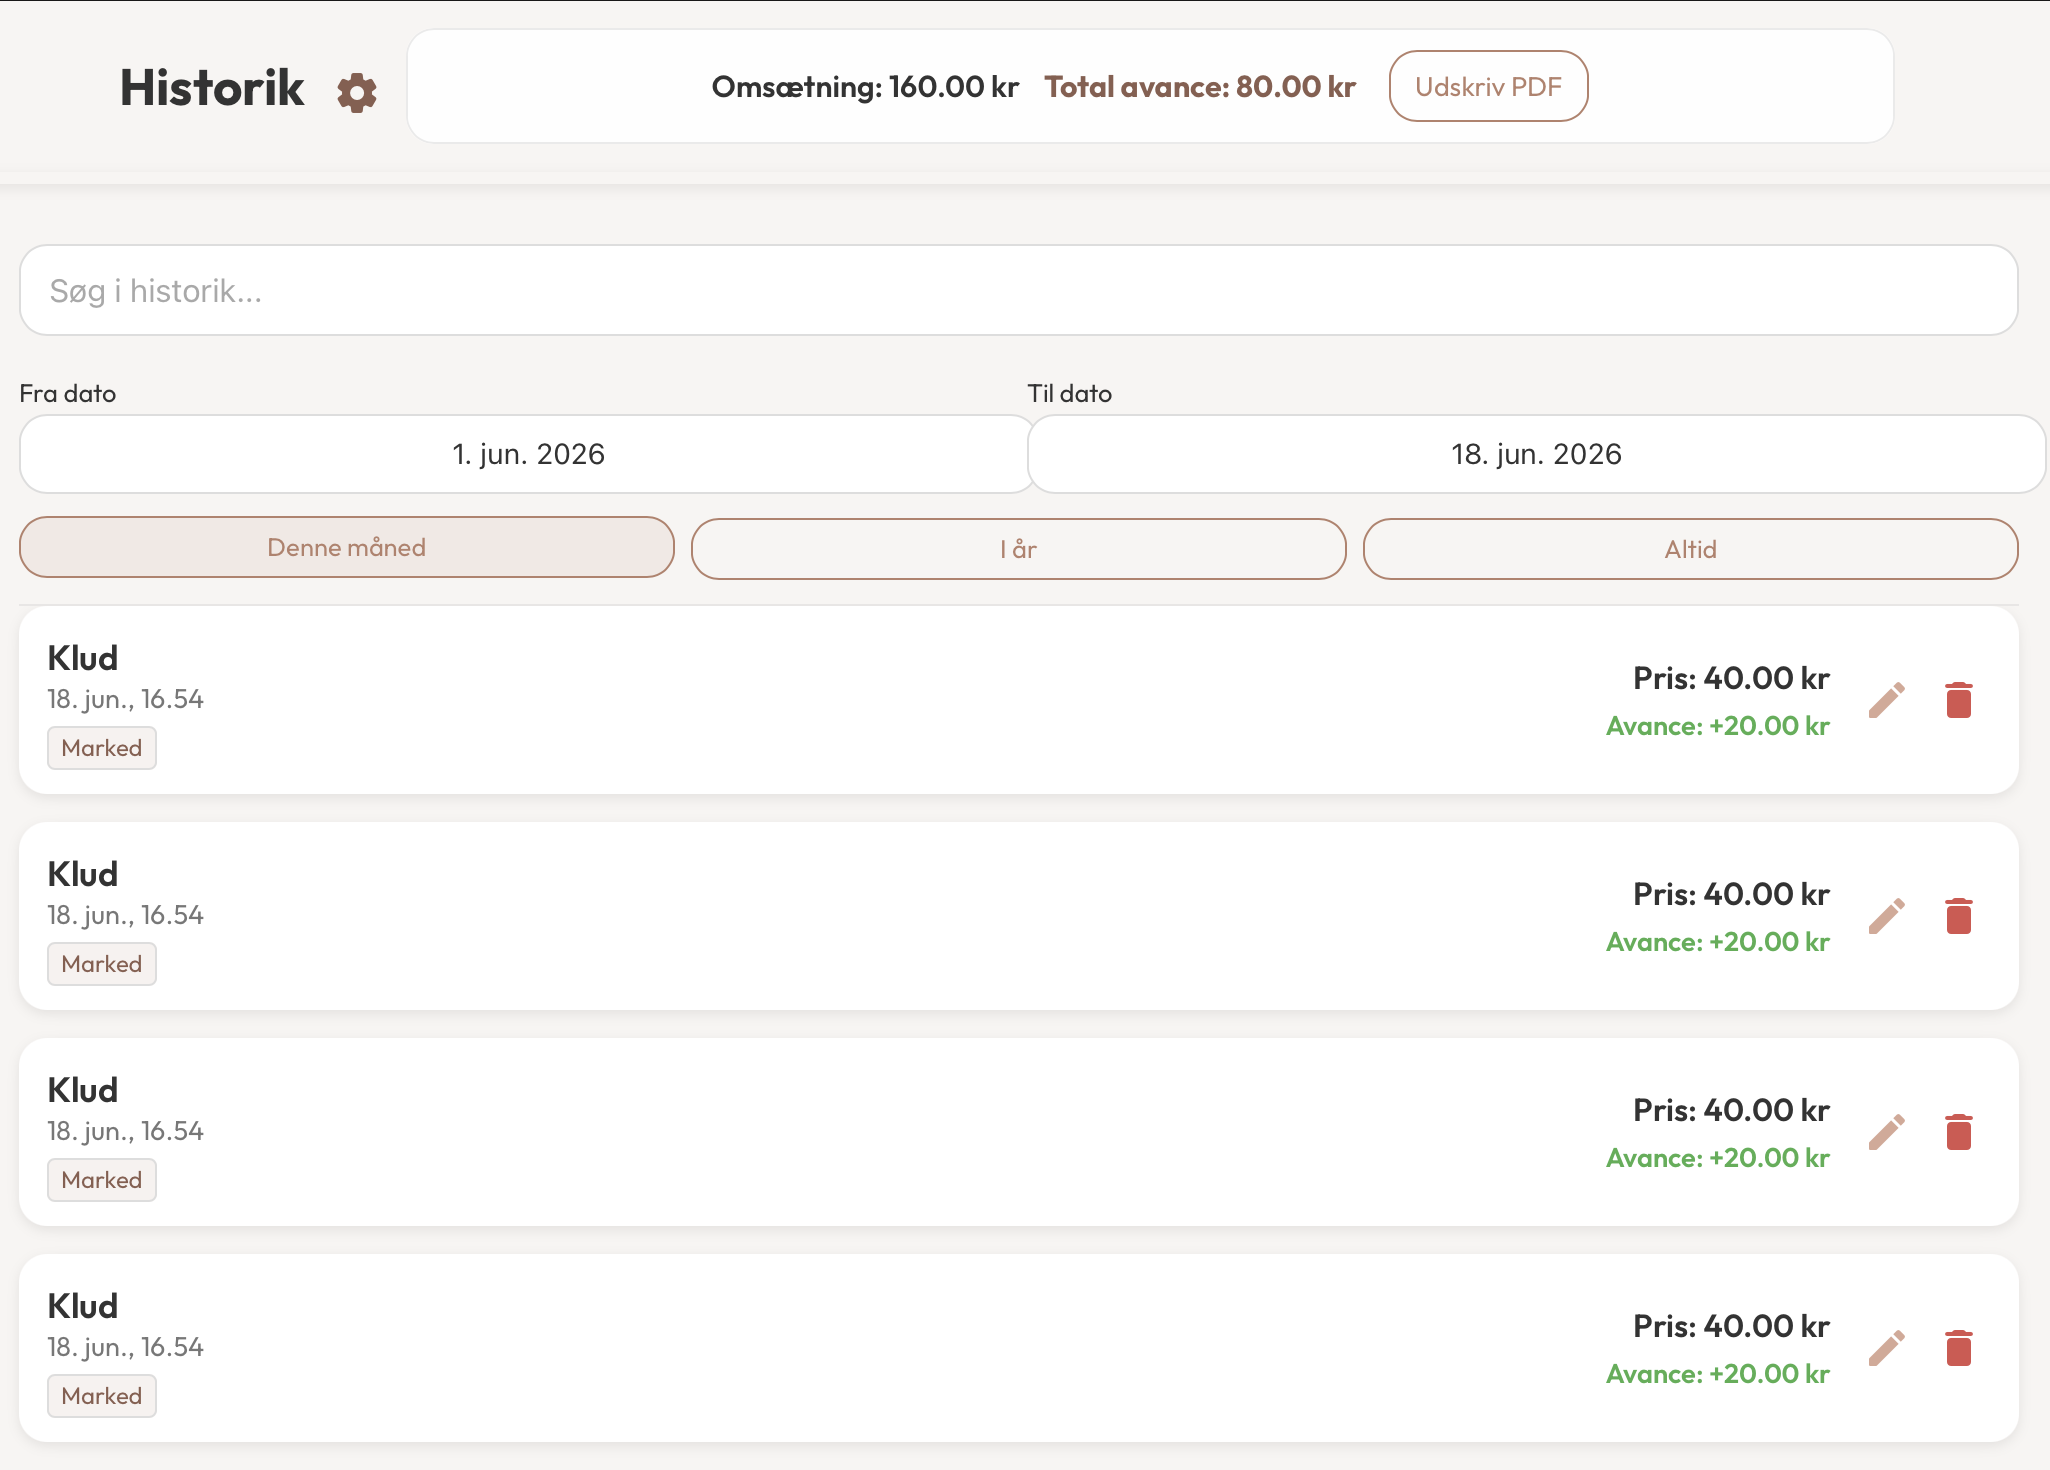Edit the first Klud entry with the pencil
Image resolution: width=2050 pixels, height=1470 pixels.
pos(1887,700)
